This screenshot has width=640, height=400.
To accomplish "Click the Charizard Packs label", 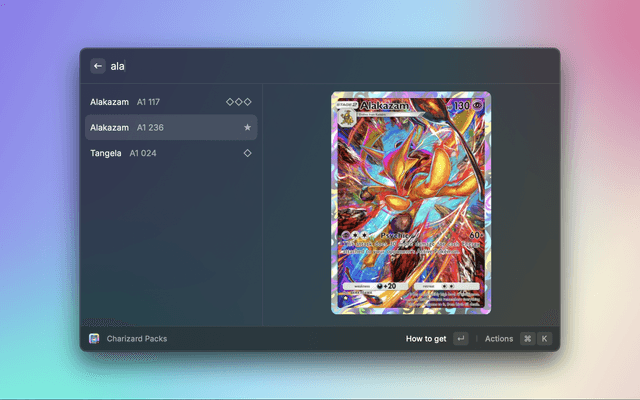I will 137,339.
